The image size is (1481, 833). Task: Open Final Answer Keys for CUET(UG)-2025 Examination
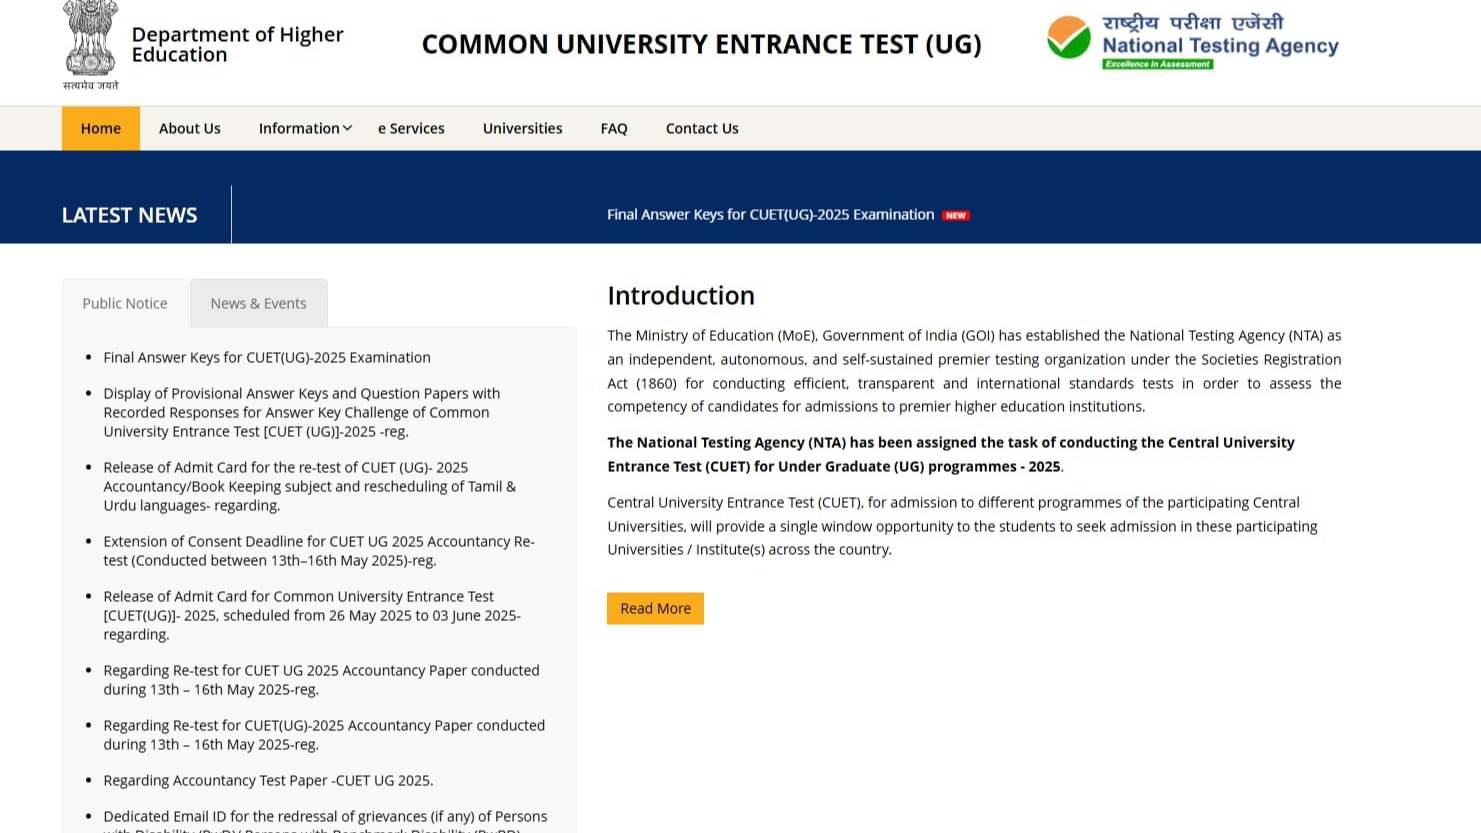(266, 357)
